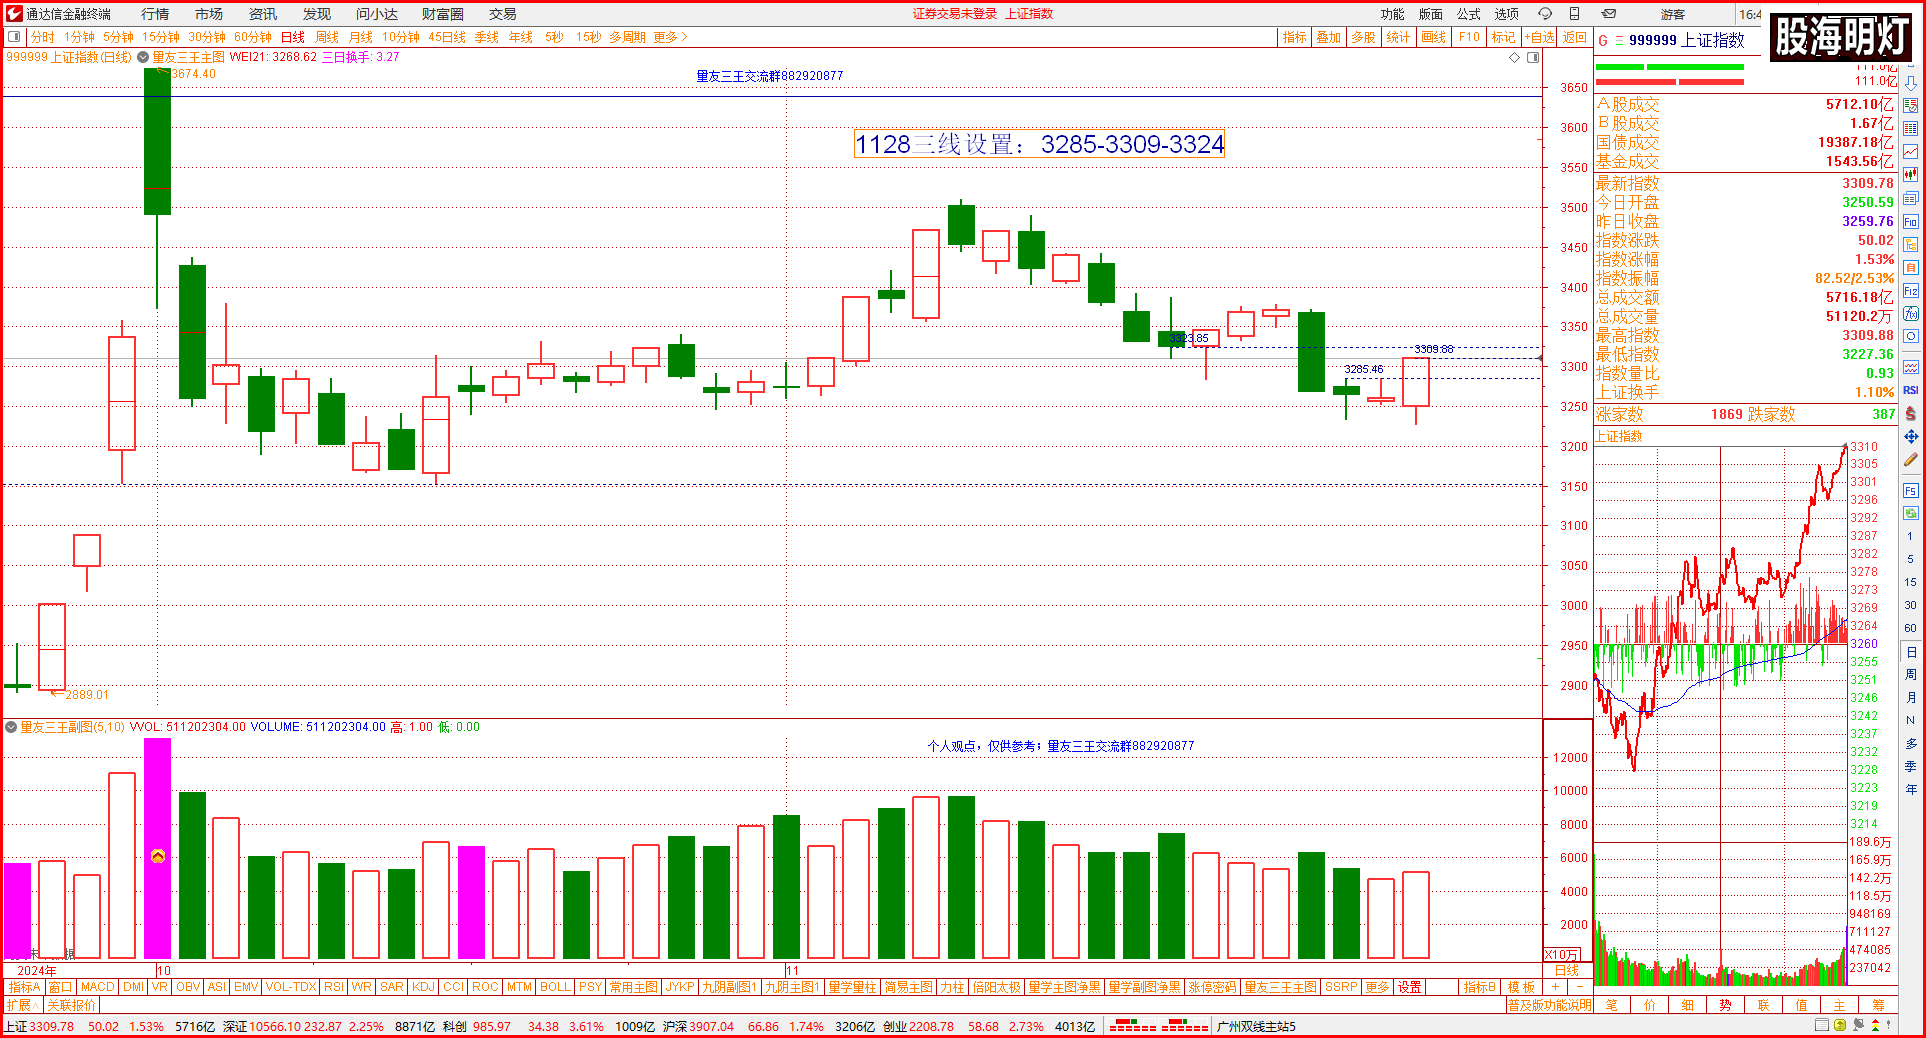Click the square panel icon at chart top-right
1926x1038 pixels.
tap(1532, 58)
